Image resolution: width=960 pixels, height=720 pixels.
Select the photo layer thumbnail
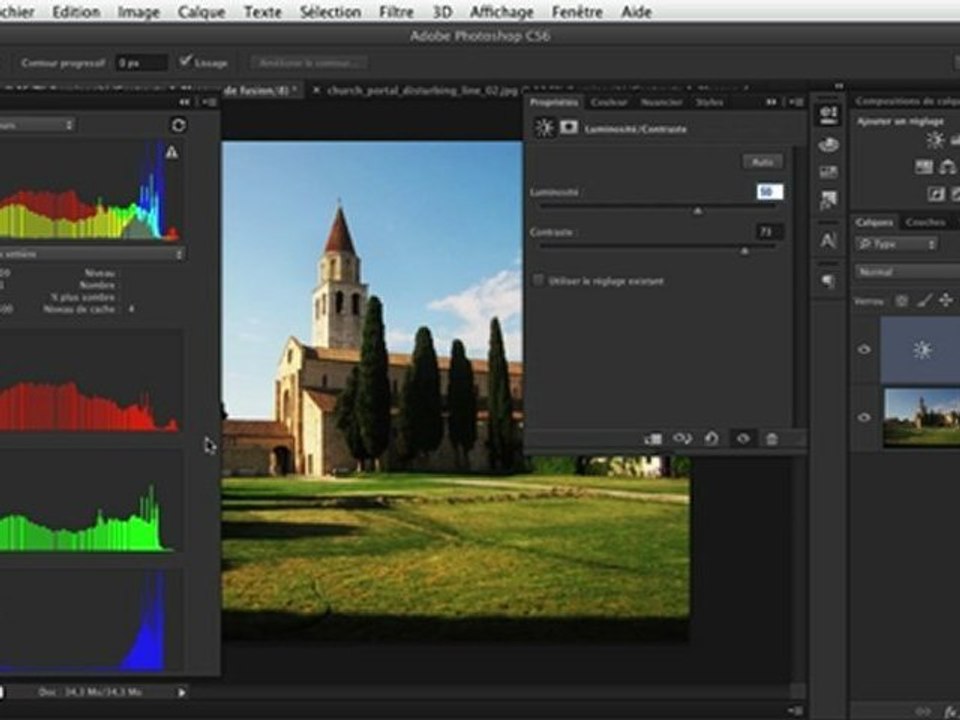click(921, 418)
